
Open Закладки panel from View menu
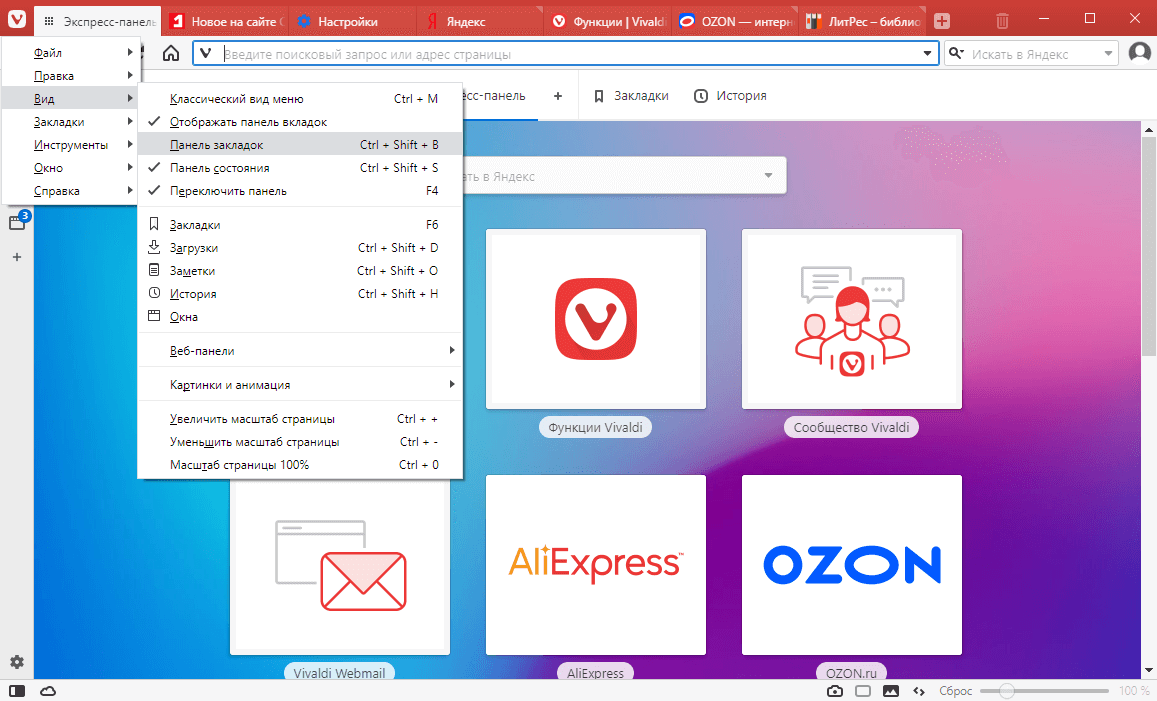(300, 224)
